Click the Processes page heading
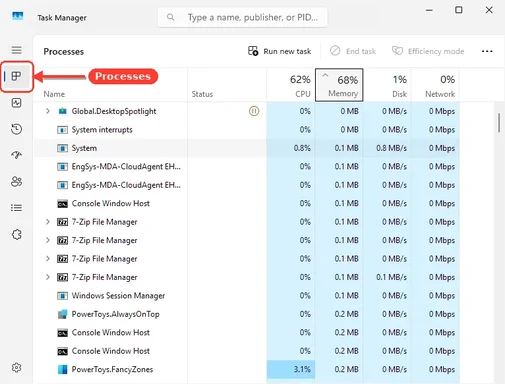The width and height of the screenshot is (505, 384). point(64,52)
